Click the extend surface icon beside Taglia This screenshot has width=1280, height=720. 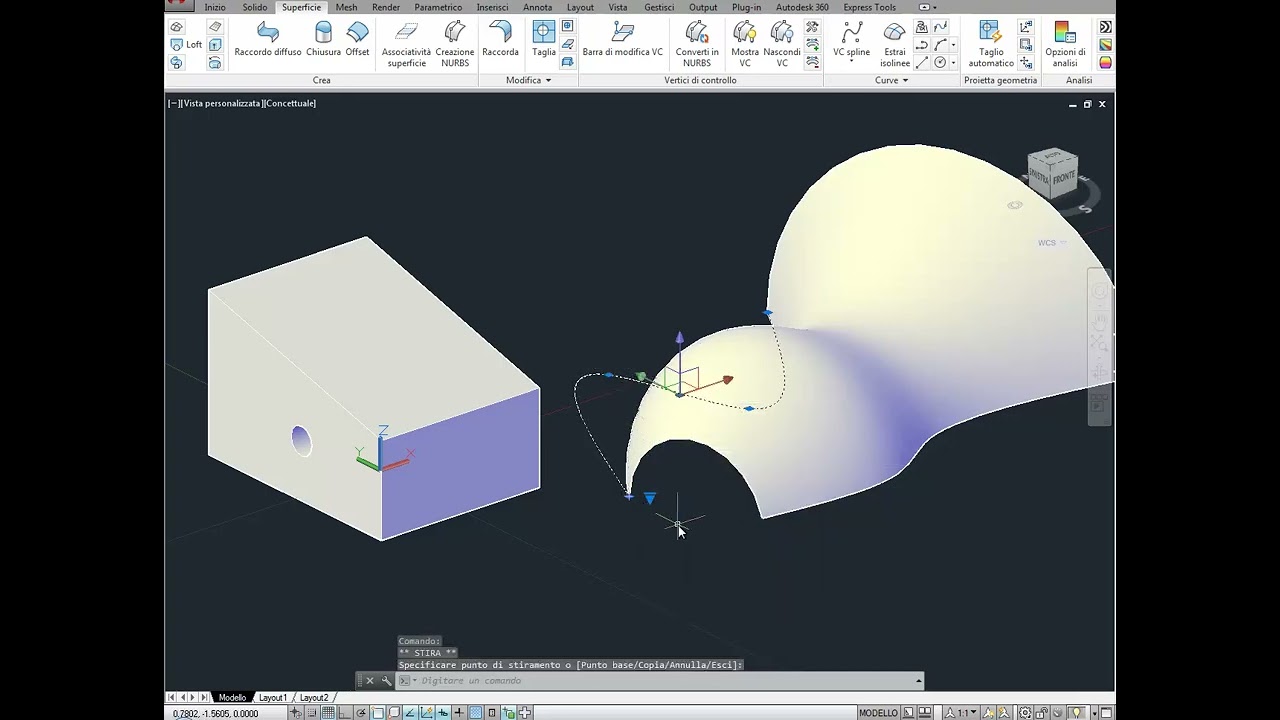(x=567, y=44)
